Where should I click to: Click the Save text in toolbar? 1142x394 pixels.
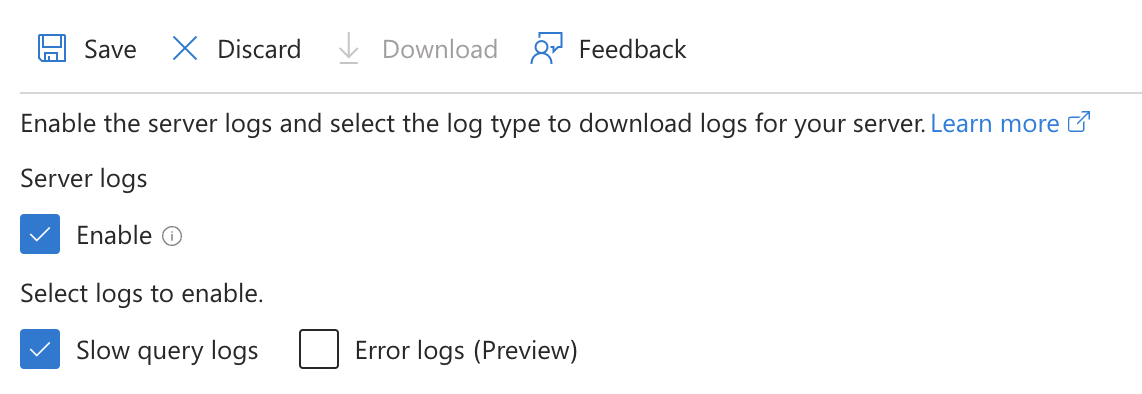click(111, 50)
